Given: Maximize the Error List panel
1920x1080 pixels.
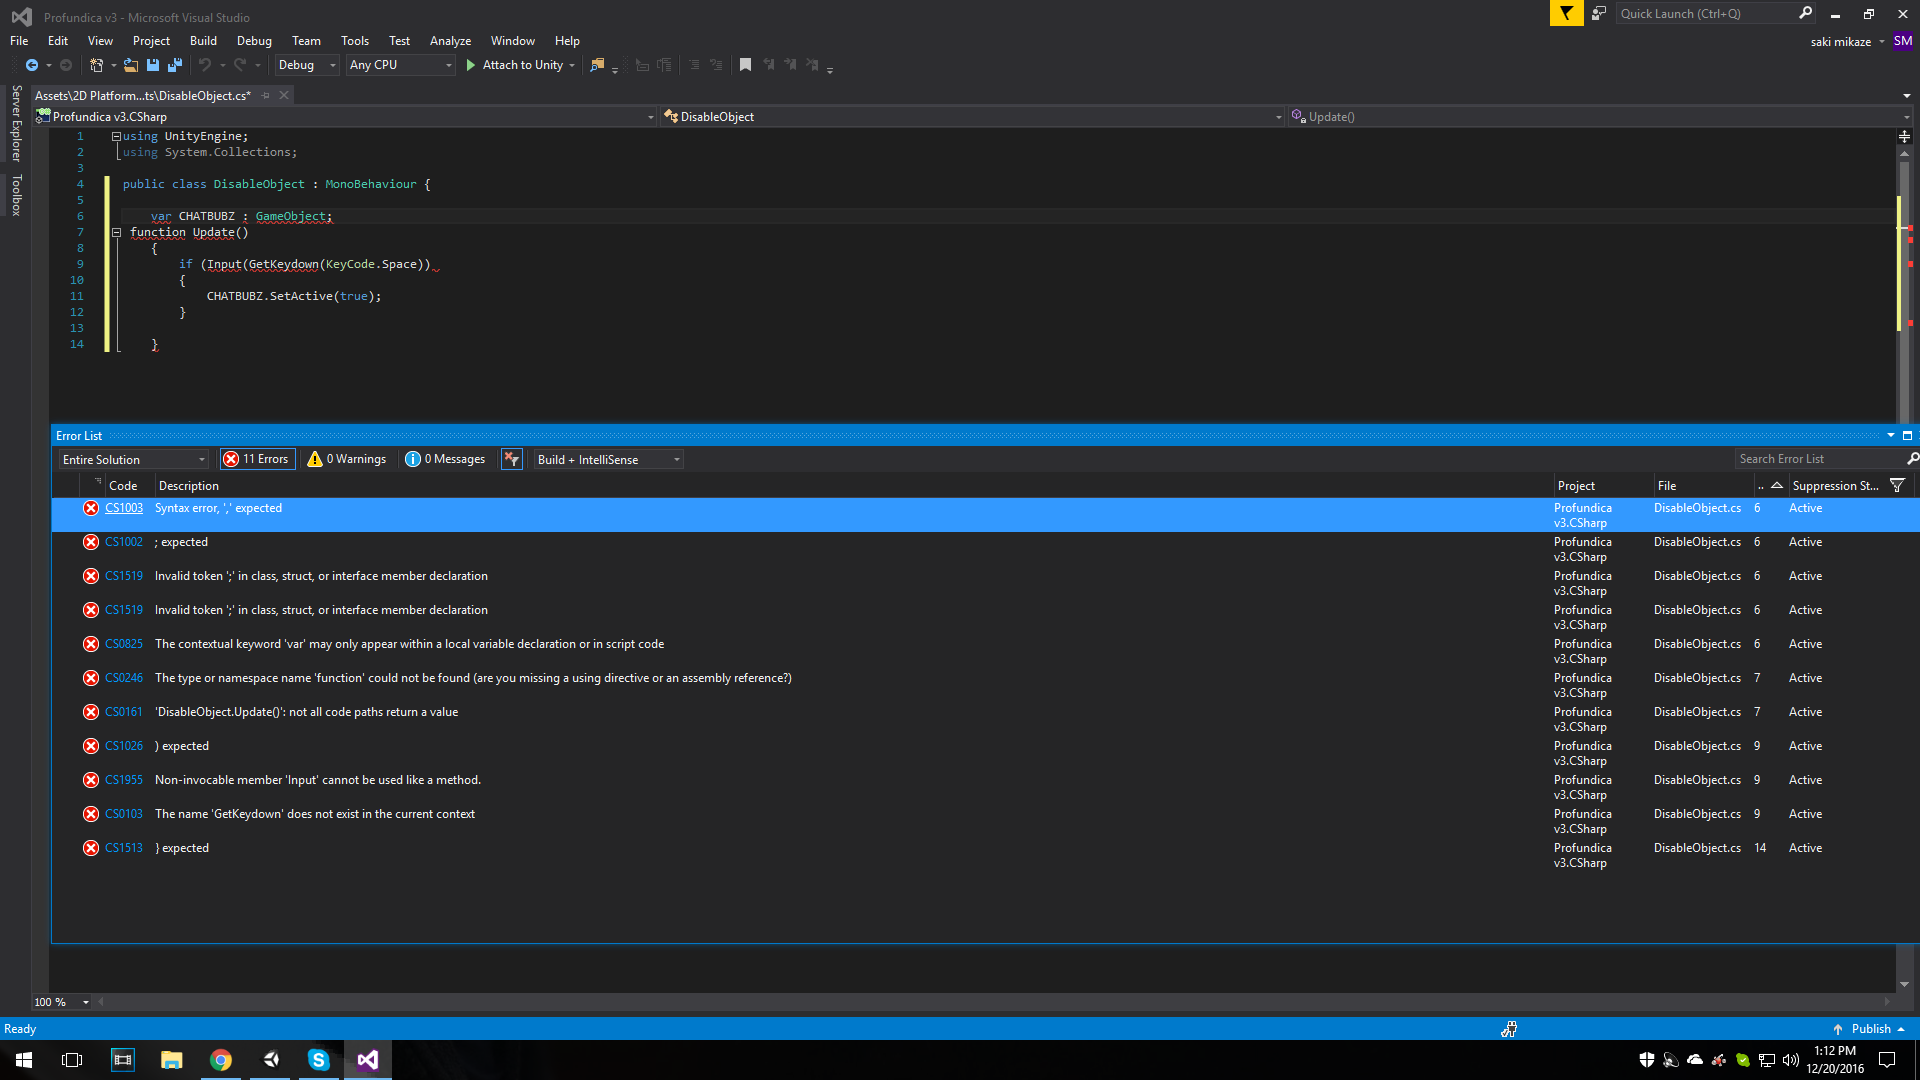Looking at the screenshot, I should pos(1907,436).
